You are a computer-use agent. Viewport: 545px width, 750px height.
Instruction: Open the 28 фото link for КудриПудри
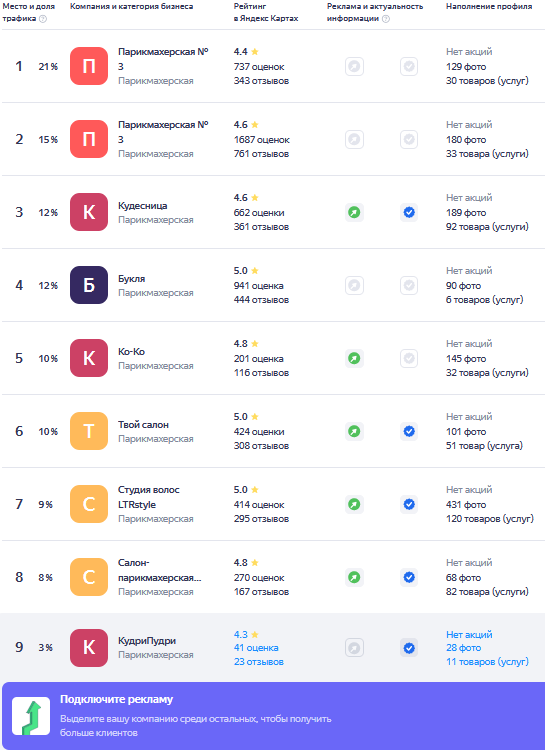click(464, 648)
